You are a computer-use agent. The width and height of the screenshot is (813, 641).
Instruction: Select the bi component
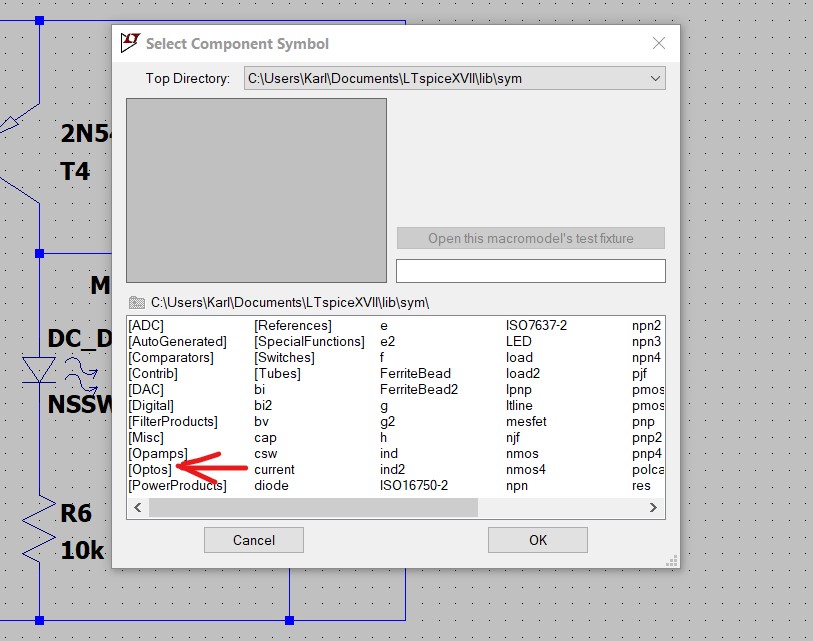click(x=259, y=389)
